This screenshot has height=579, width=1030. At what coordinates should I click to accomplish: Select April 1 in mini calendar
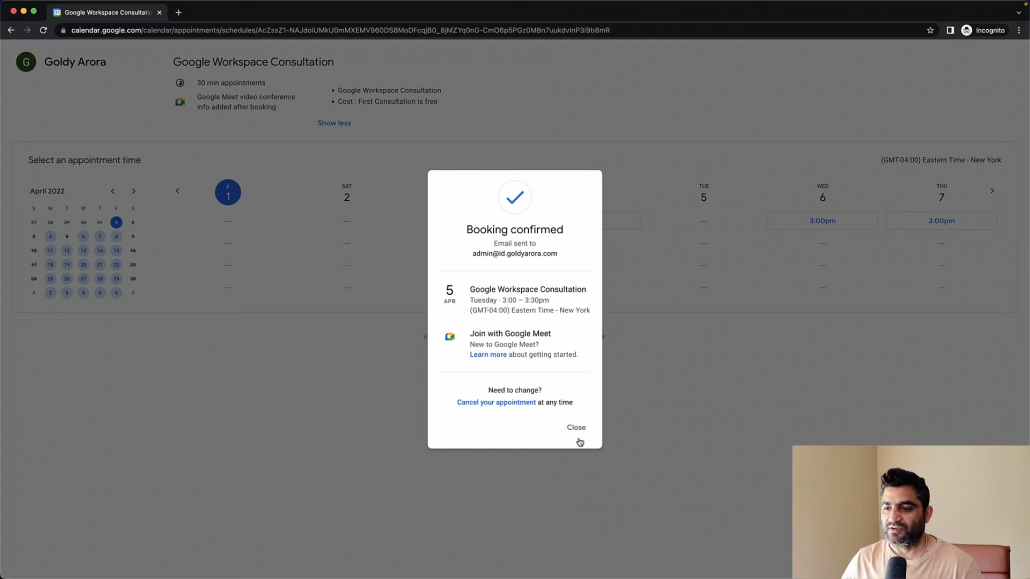[116, 222]
